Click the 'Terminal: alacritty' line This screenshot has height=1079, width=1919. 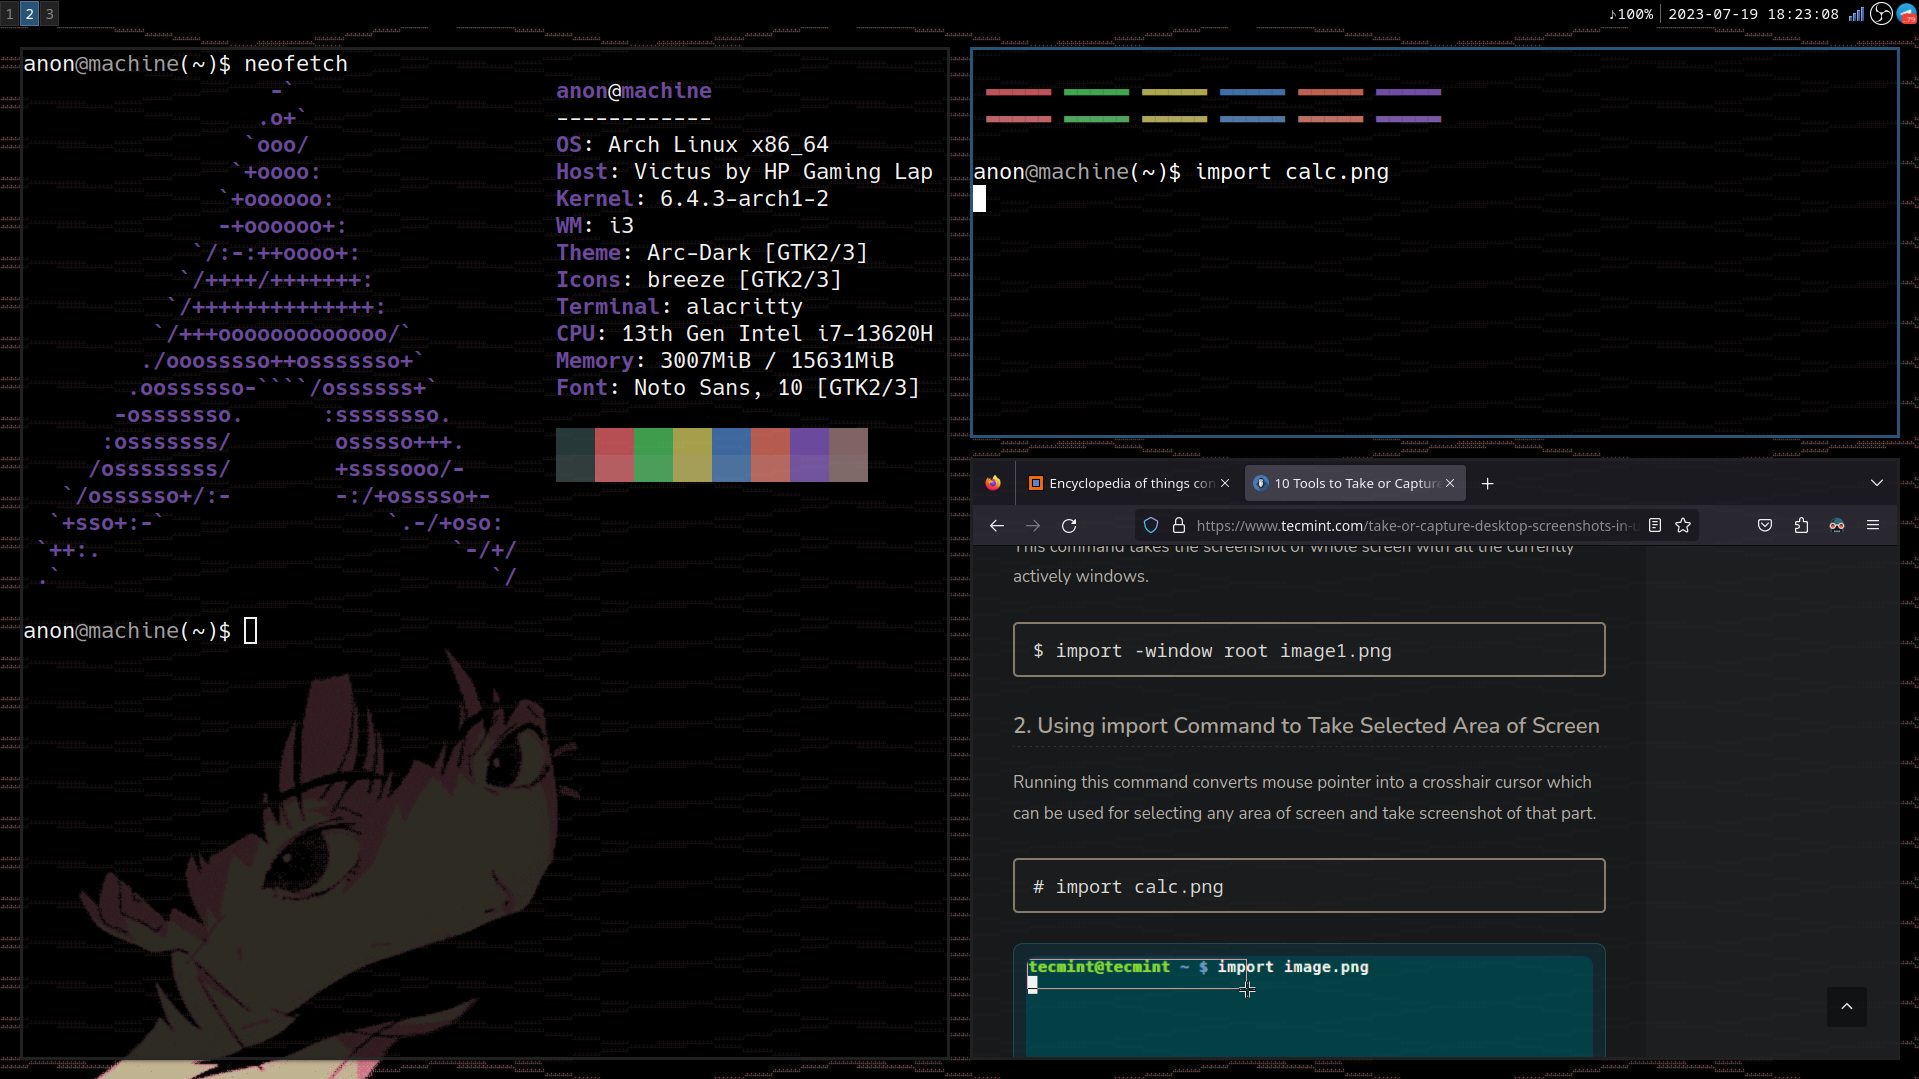[x=679, y=307]
